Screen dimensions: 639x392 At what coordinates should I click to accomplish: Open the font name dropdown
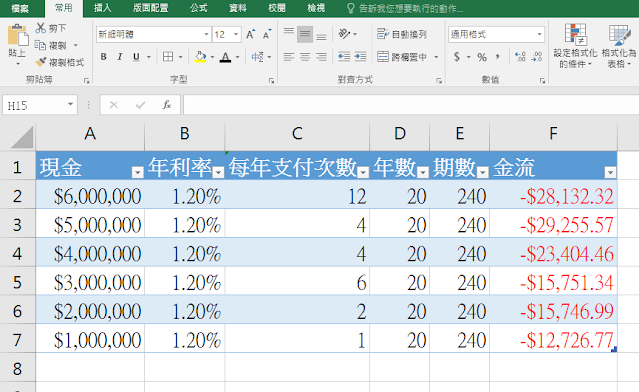click(x=206, y=34)
